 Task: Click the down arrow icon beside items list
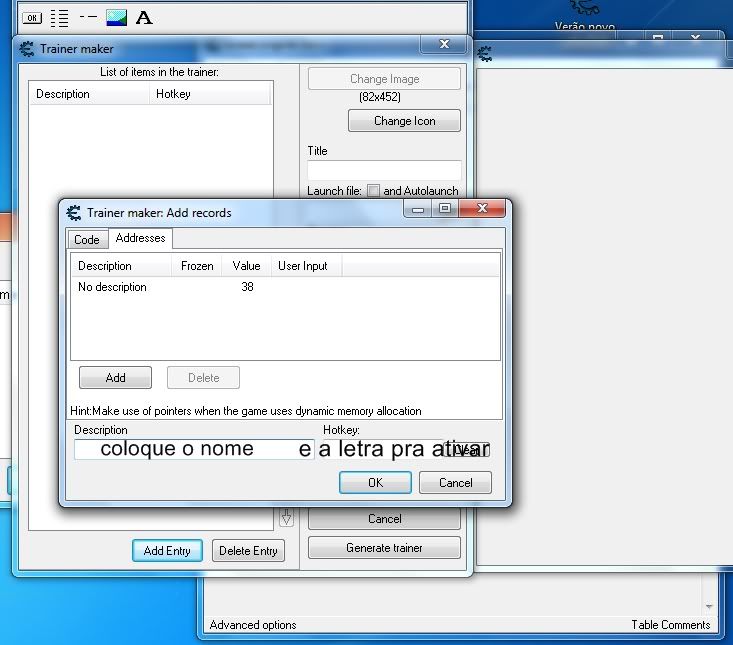click(286, 517)
